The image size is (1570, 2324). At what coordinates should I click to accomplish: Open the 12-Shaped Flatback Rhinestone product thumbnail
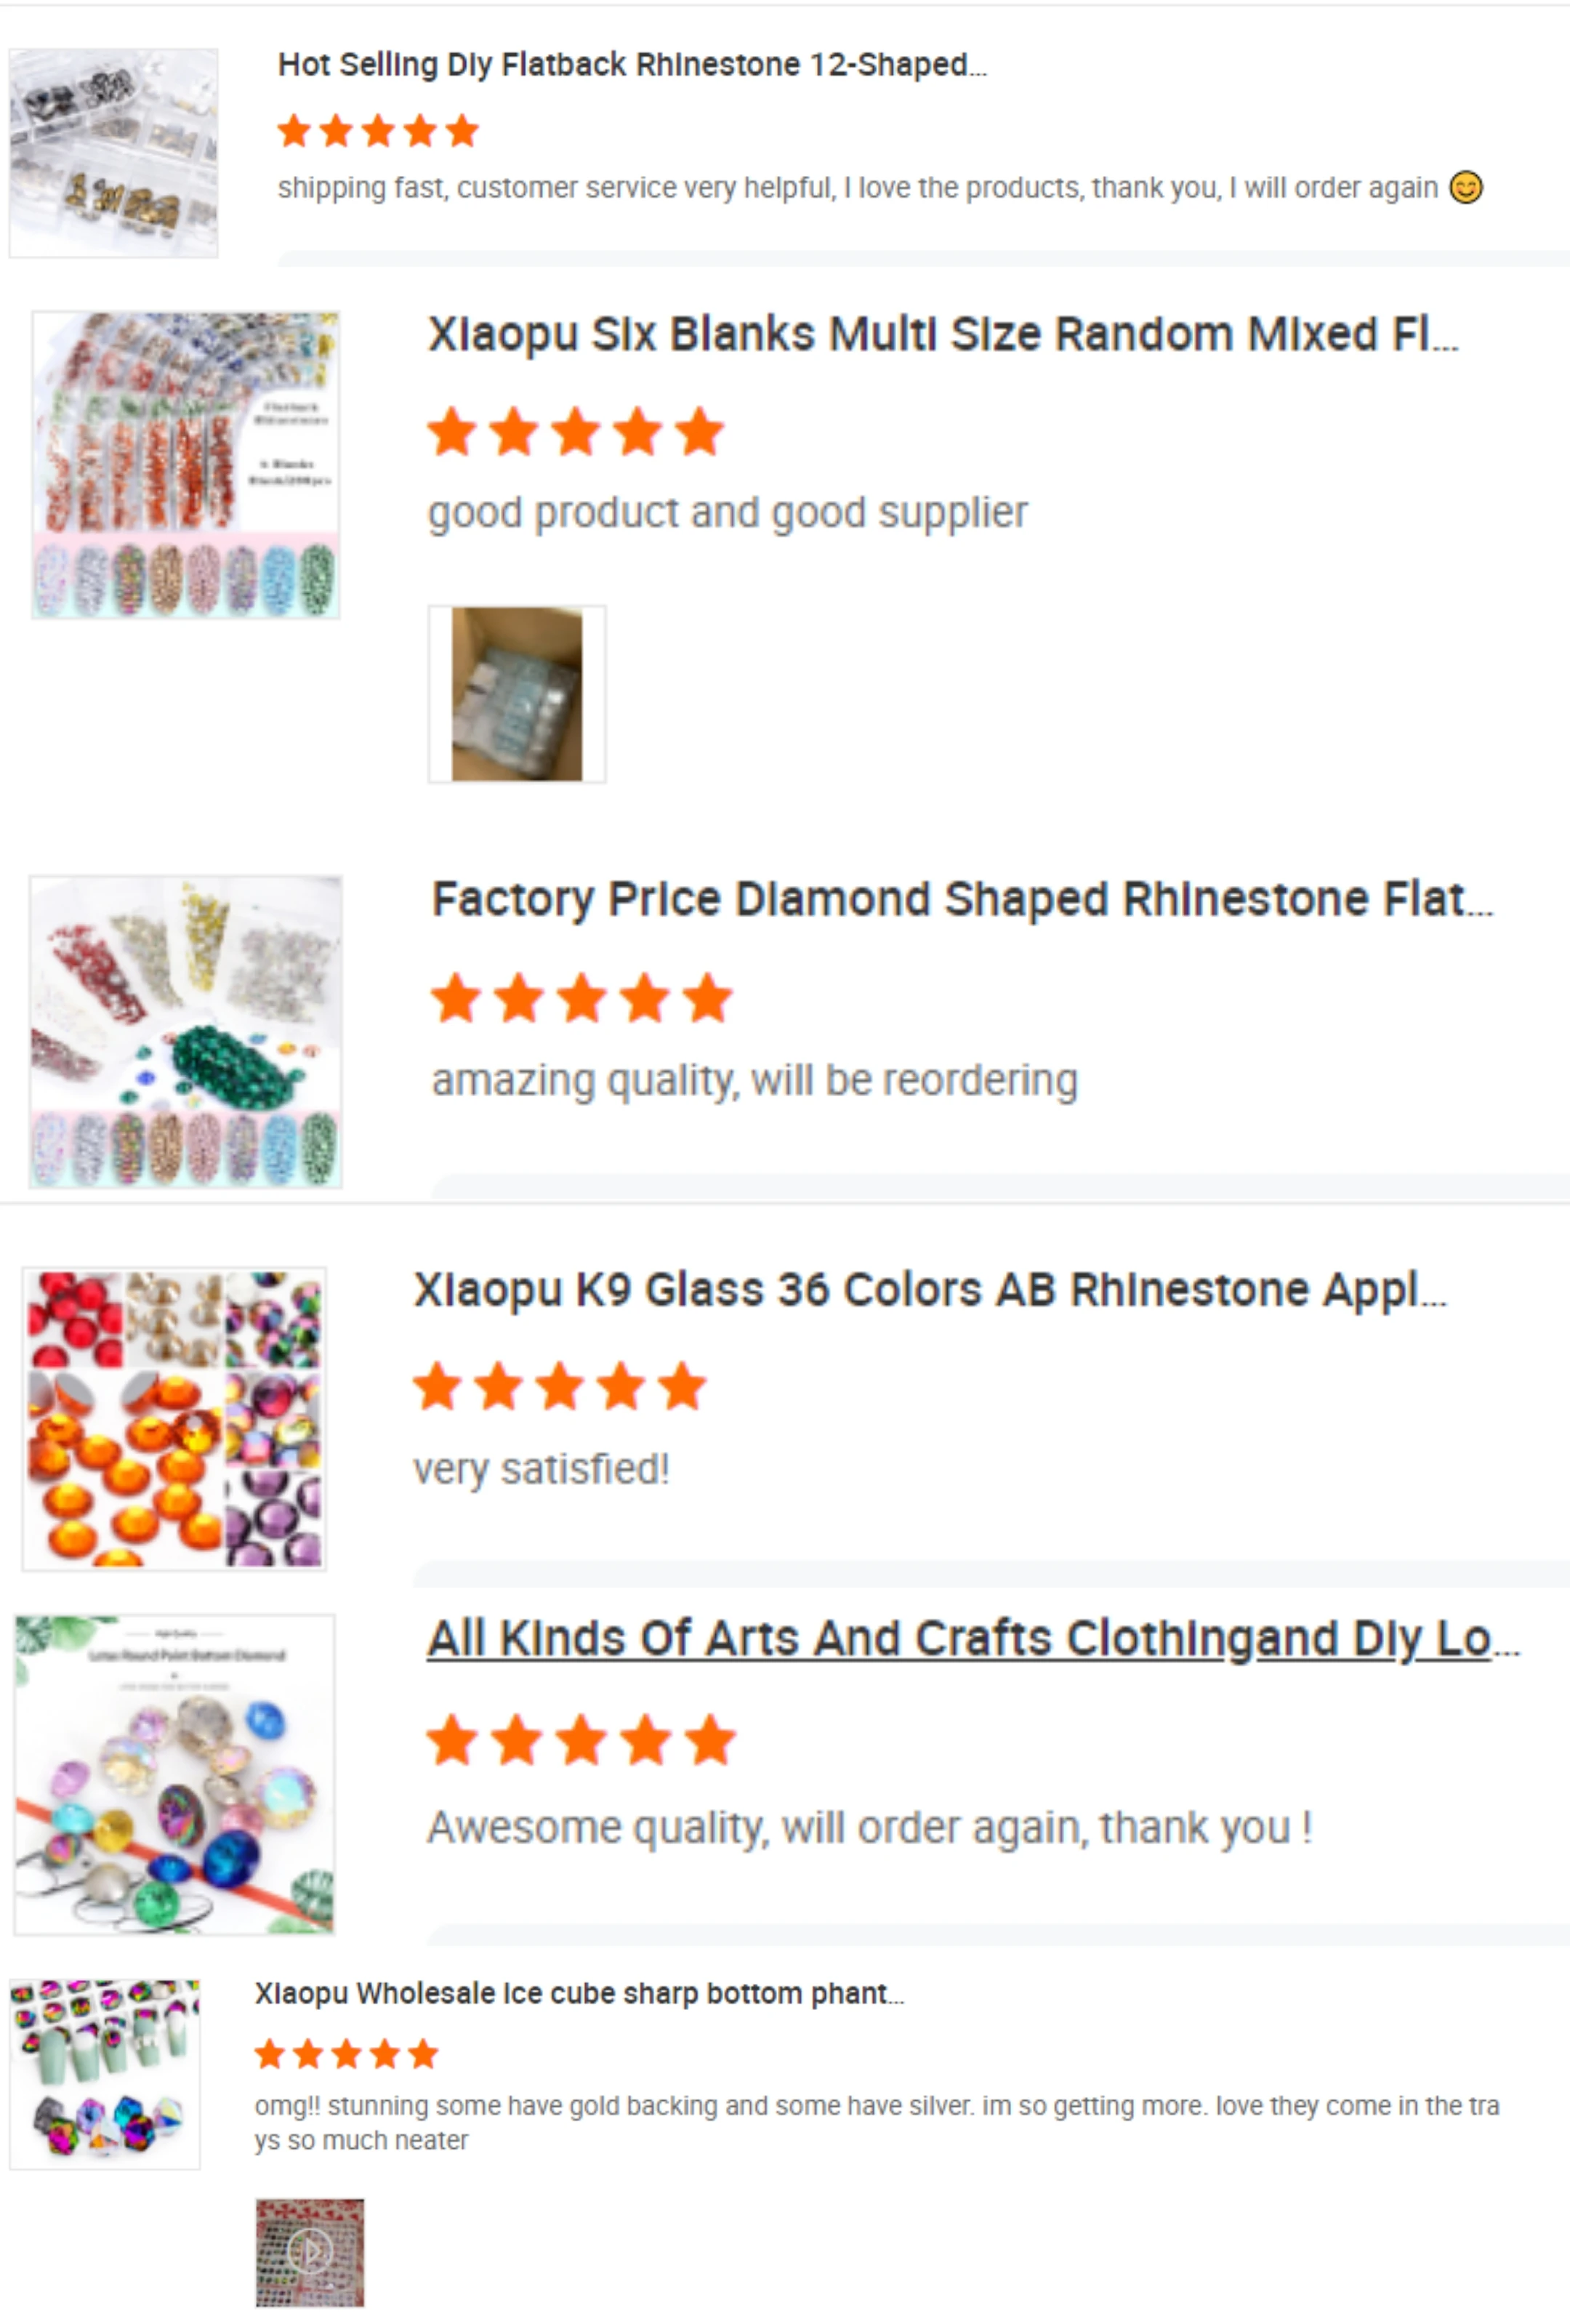click(114, 153)
